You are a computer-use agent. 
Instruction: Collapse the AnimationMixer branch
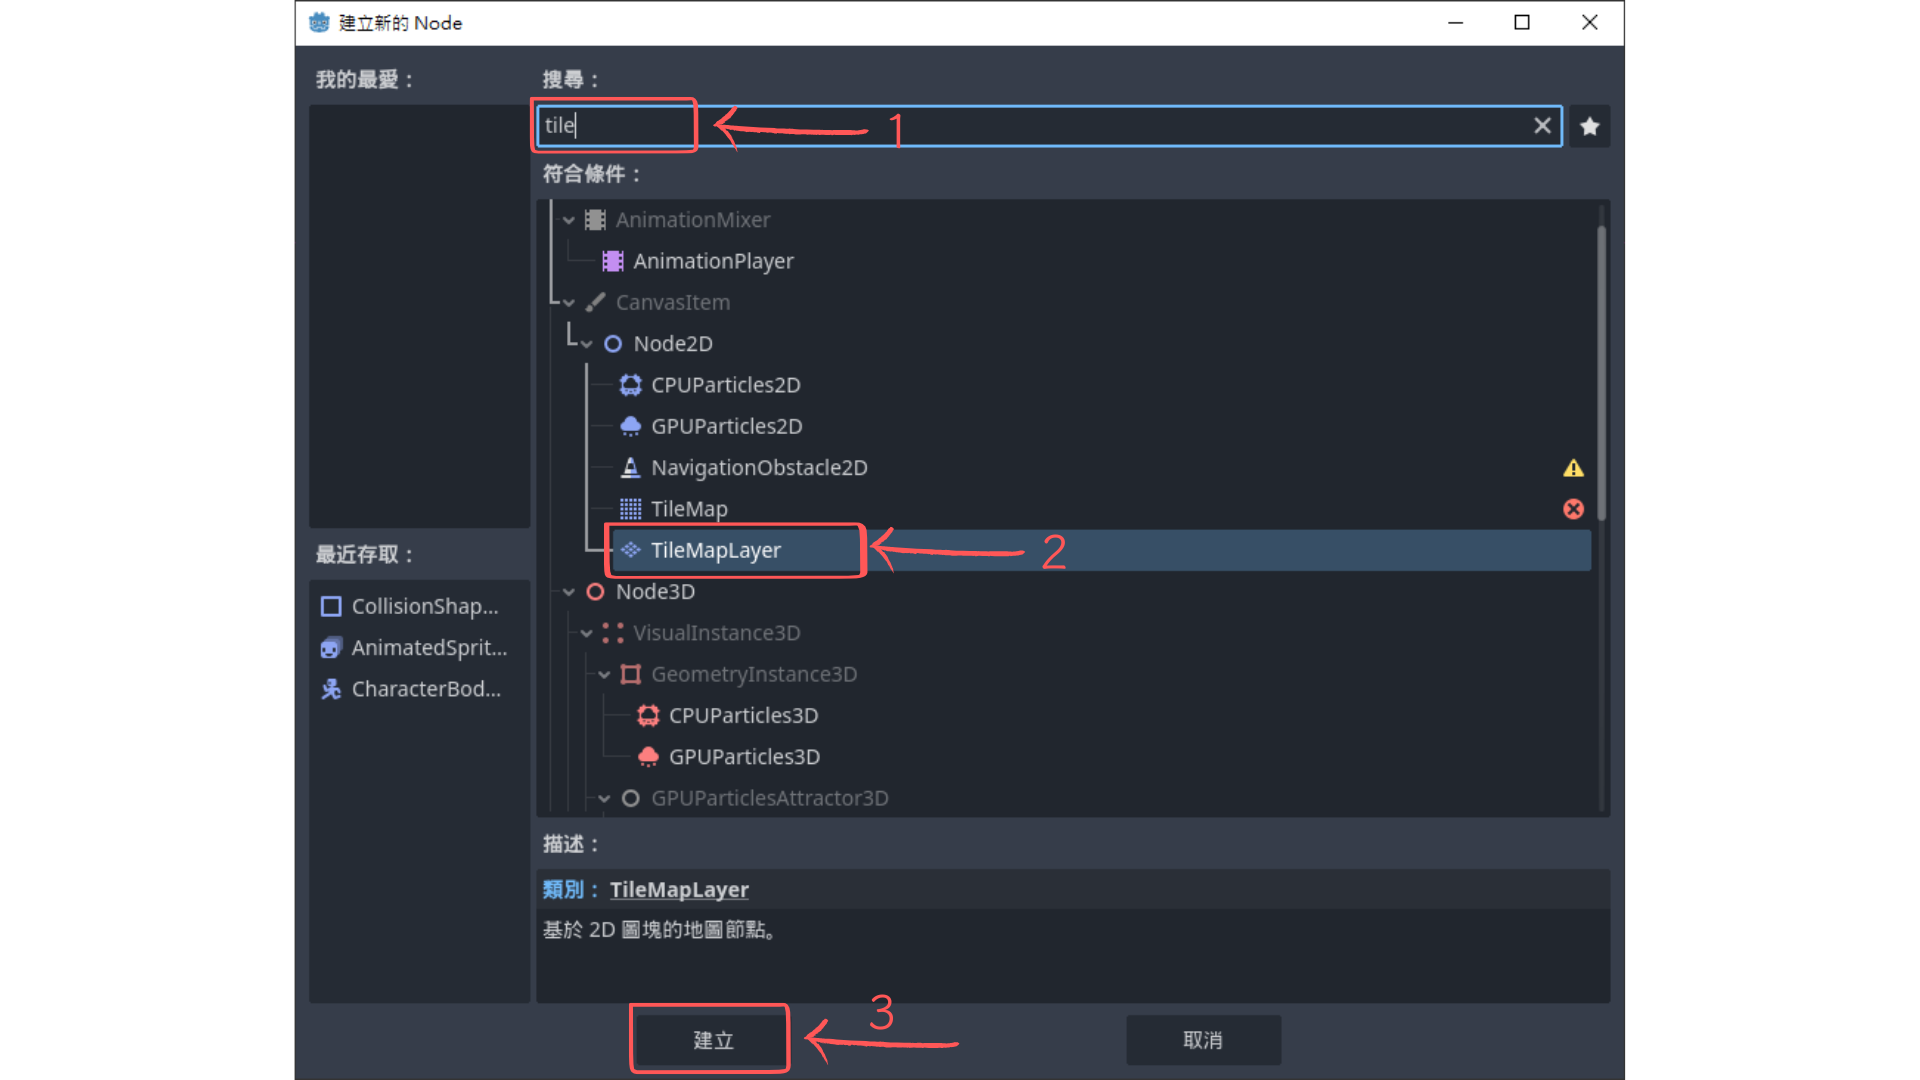[x=569, y=220]
